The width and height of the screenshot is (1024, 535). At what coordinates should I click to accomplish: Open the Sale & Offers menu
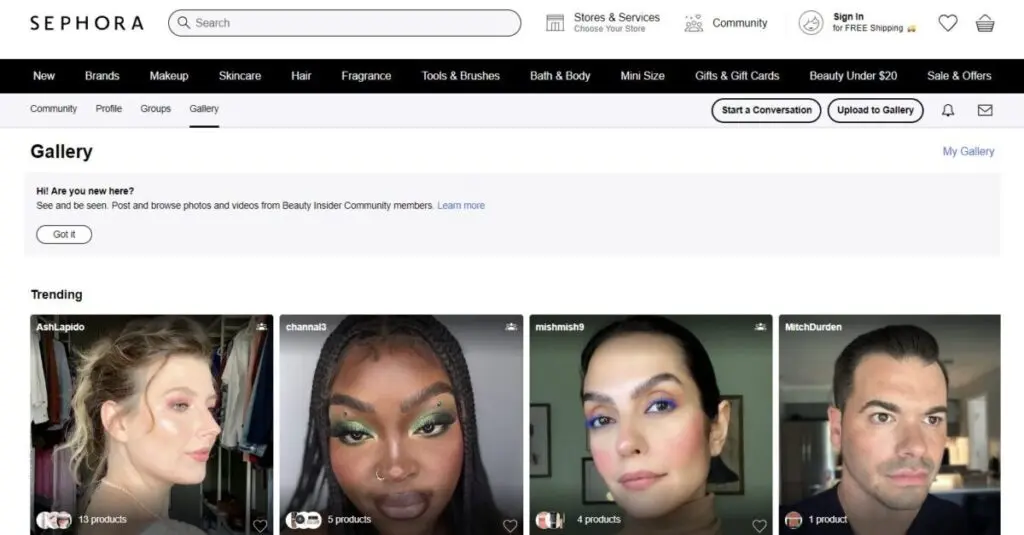click(x=959, y=76)
